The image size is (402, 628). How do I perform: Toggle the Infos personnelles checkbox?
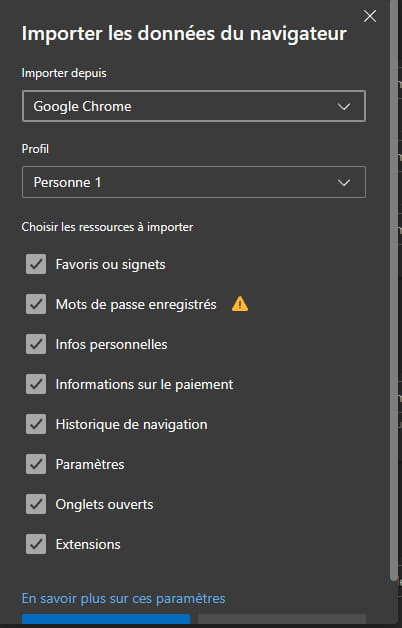point(36,344)
